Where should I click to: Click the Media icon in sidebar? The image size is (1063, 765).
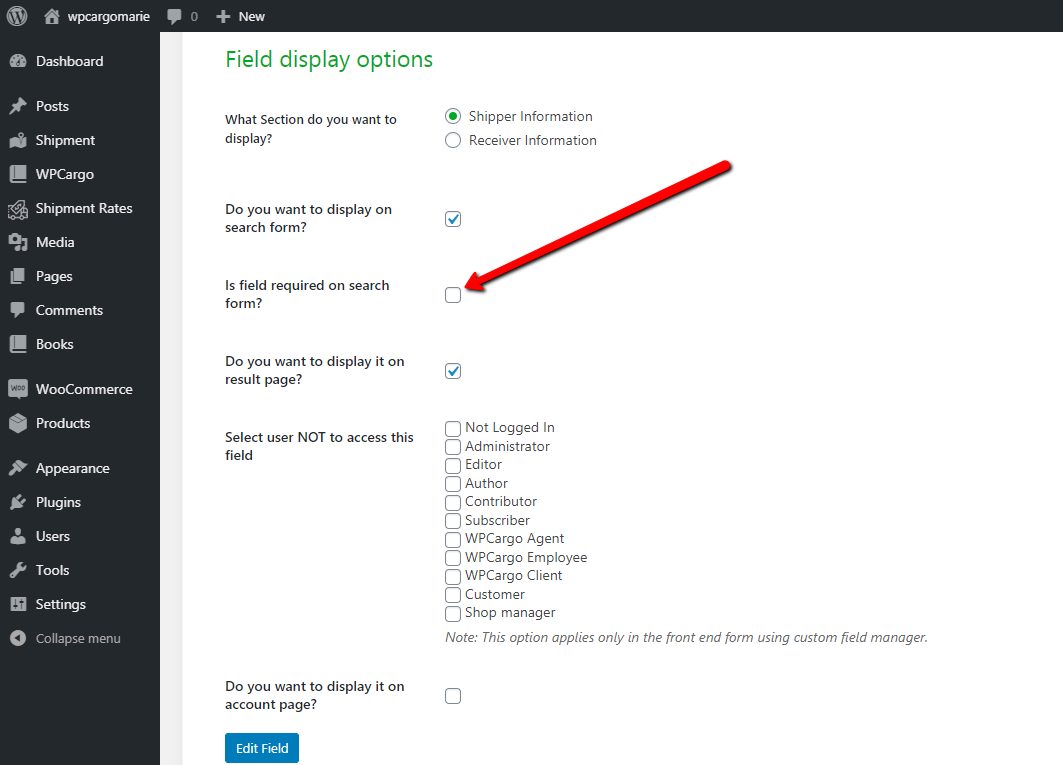tap(18, 242)
